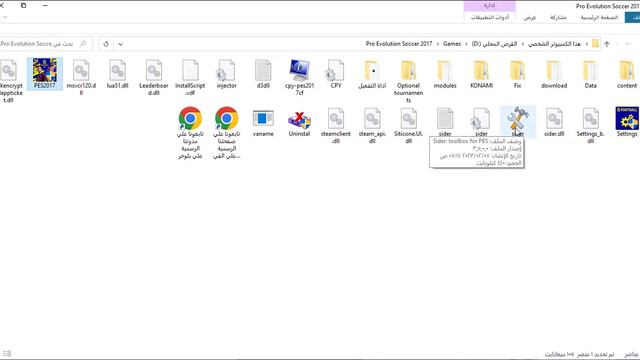Select the PES2017 game executable icon
This screenshot has height=360, width=640.
44,73
